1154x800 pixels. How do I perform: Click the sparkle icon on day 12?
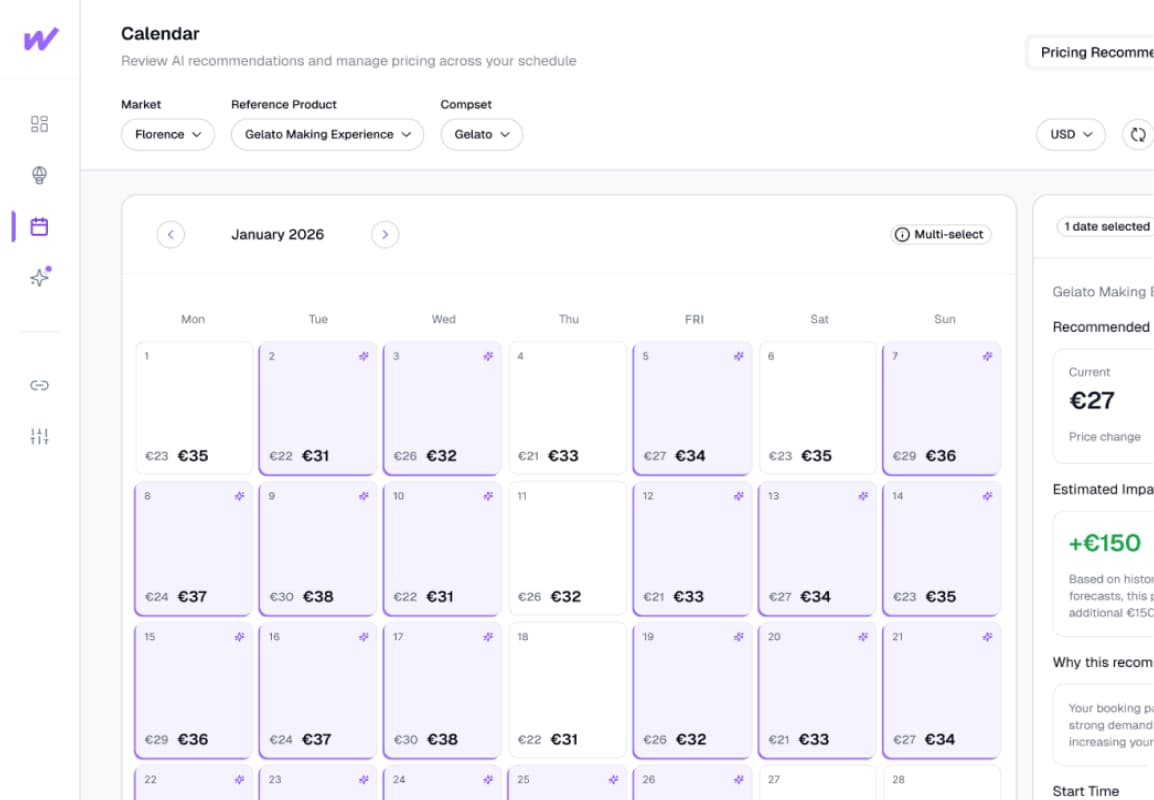738,496
